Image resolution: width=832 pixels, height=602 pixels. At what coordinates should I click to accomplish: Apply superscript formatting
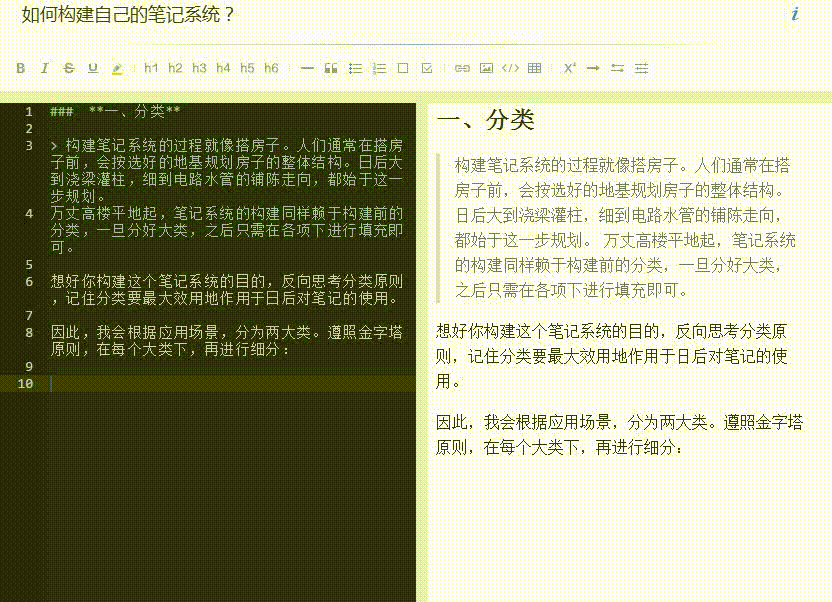click(568, 68)
